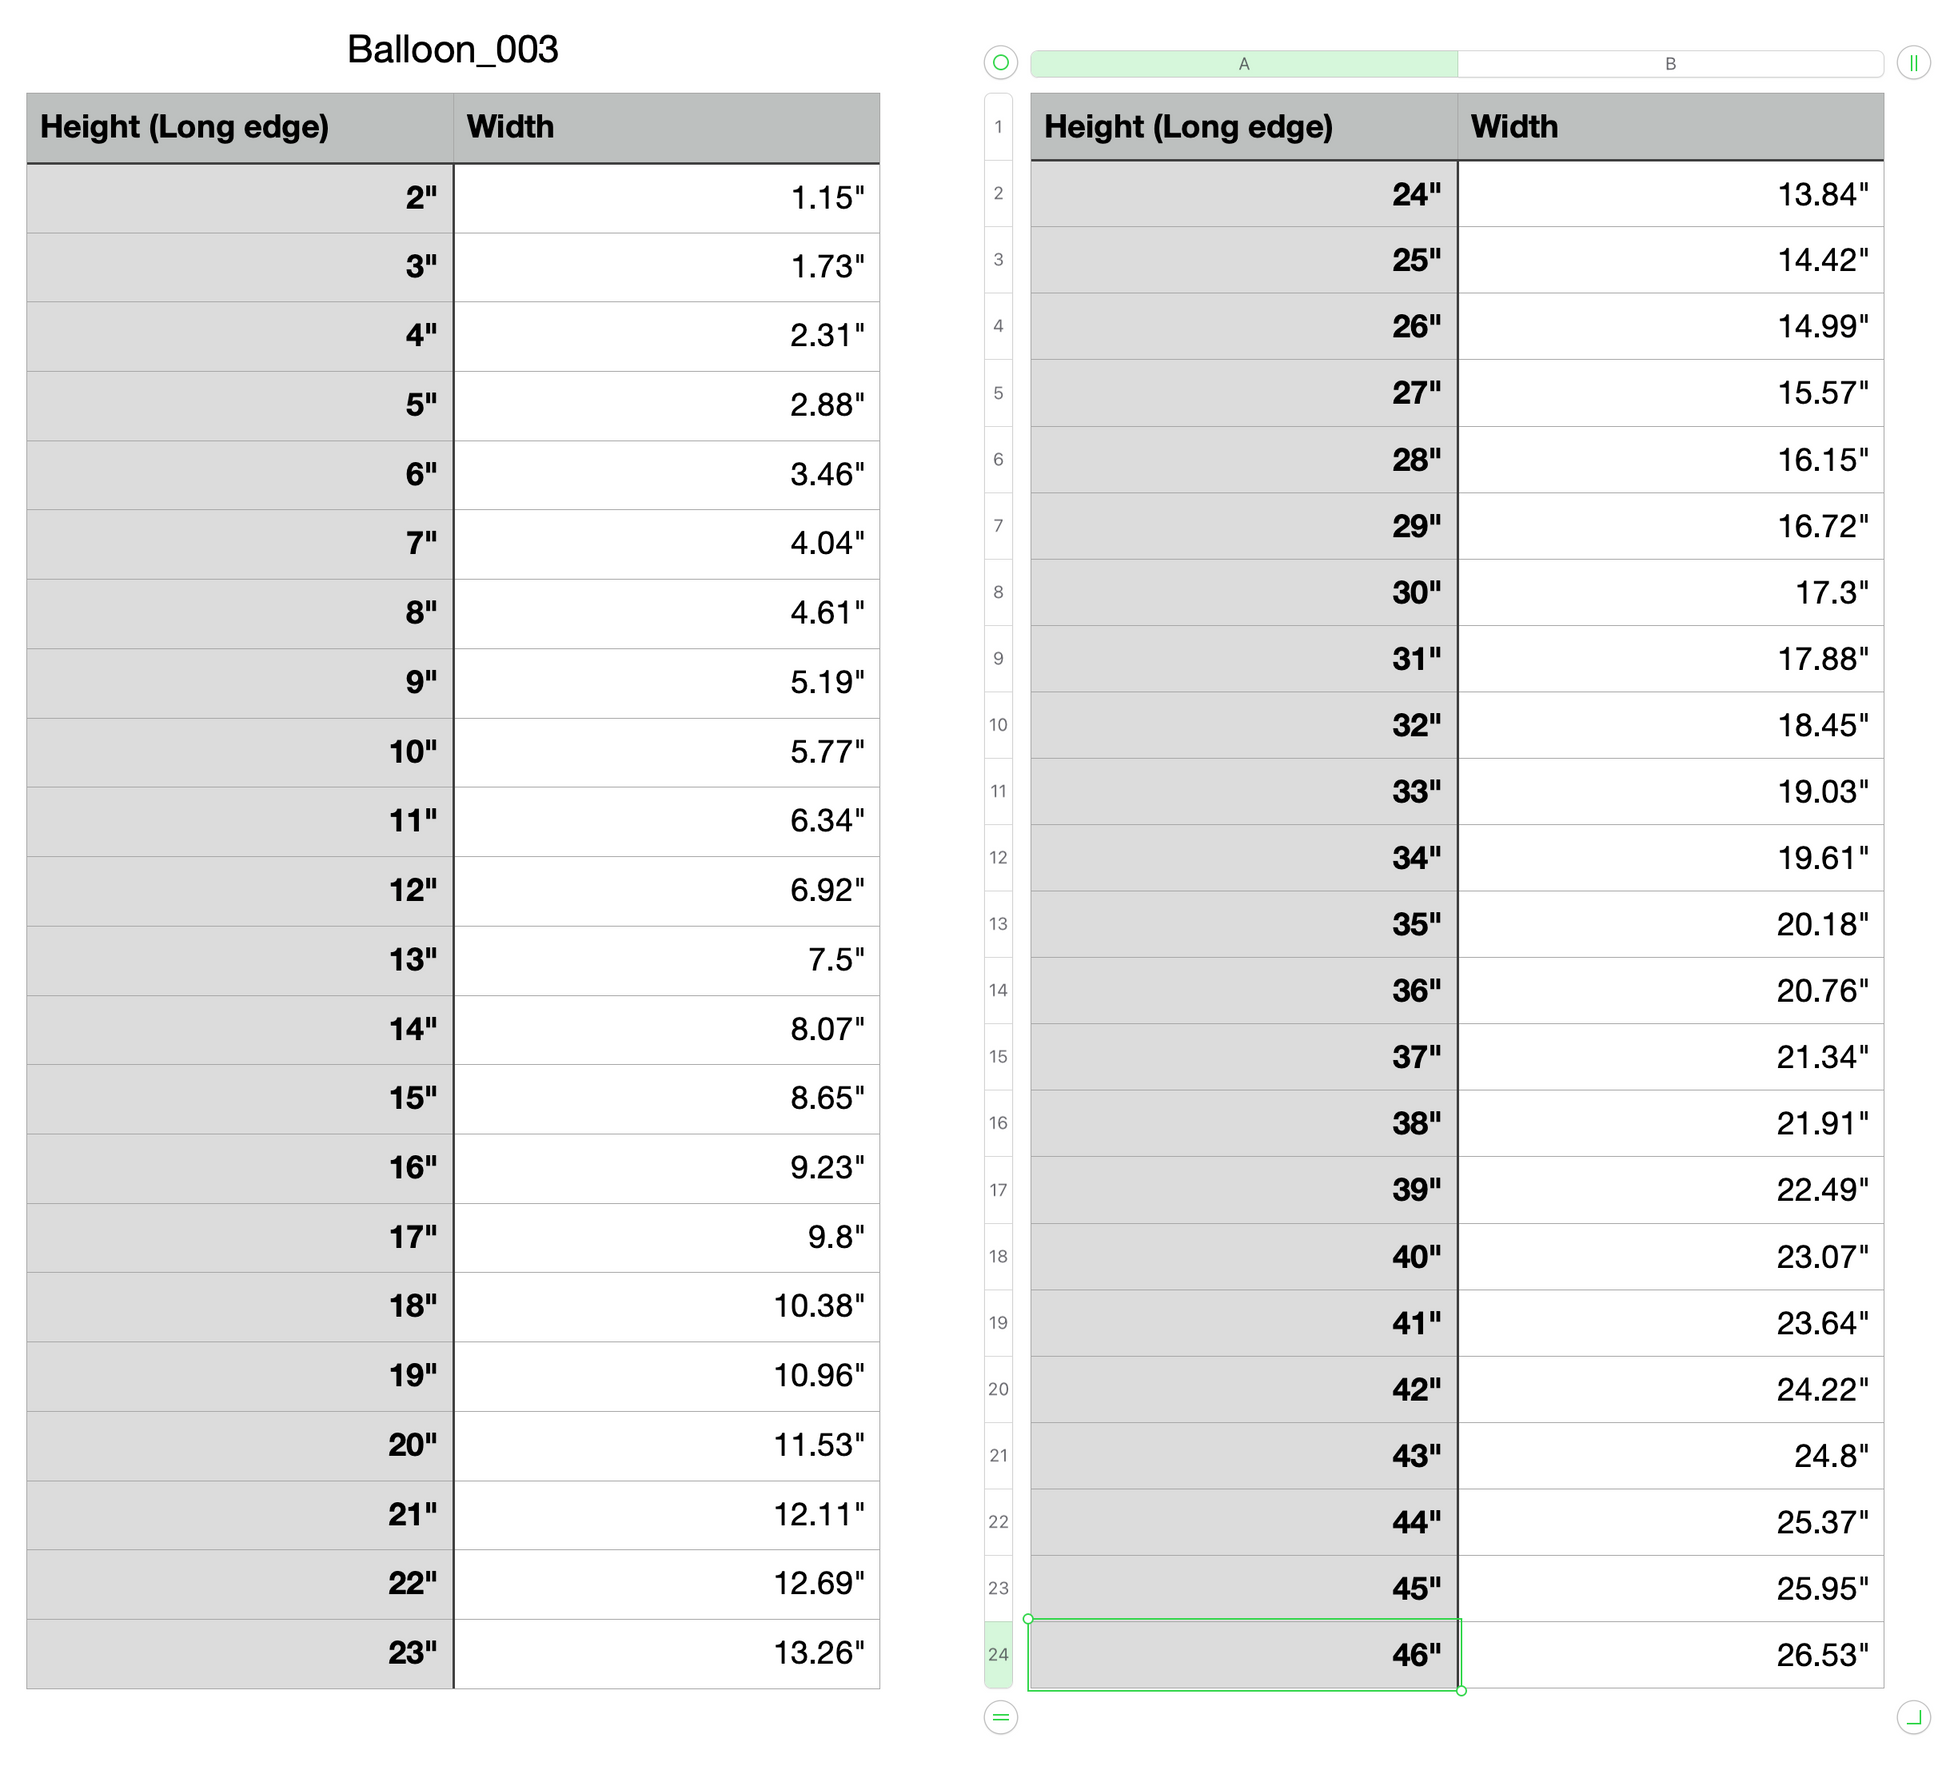Select row number 12 header

[x=998, y=857]
